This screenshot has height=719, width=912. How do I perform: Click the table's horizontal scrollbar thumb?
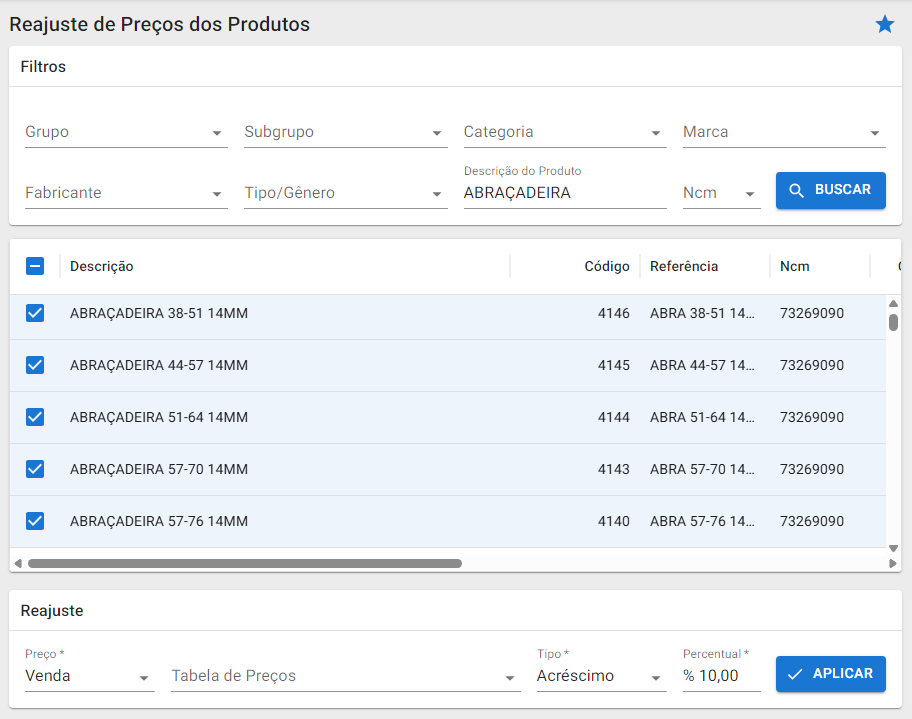(245, 564)
